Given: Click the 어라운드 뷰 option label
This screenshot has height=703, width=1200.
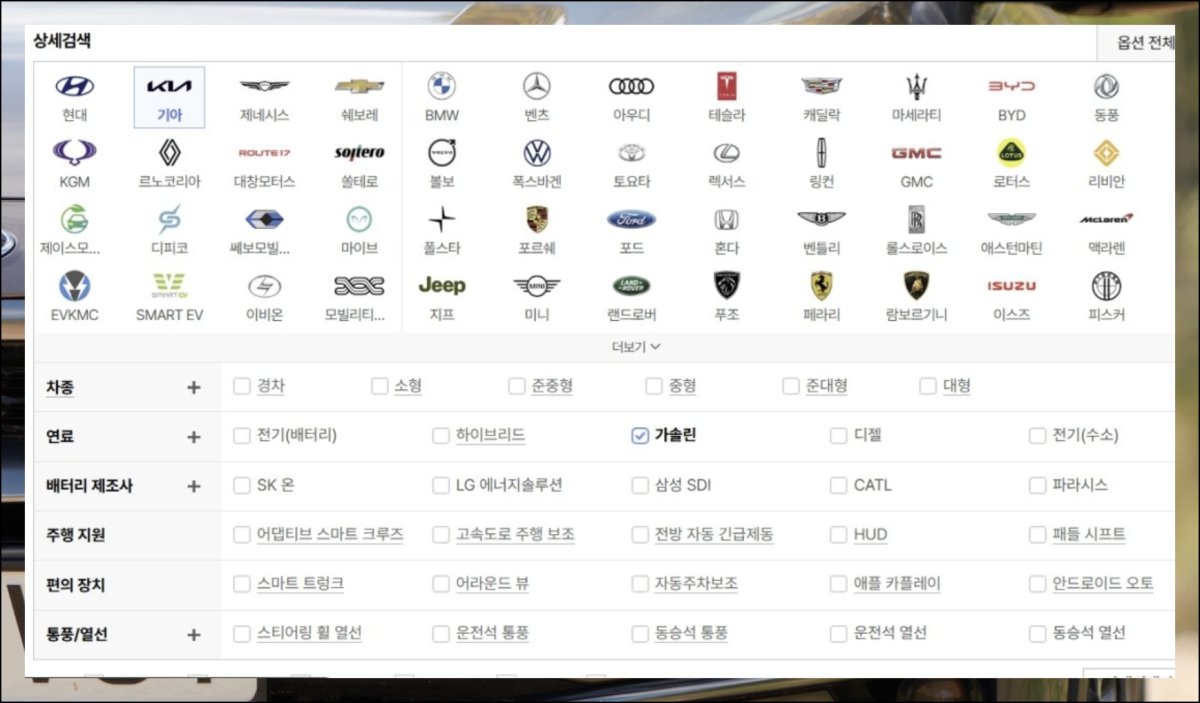Looking at the screenshot, I should [493, 584].
